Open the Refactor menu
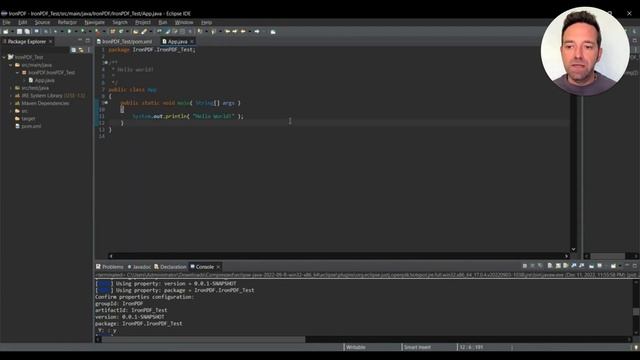This screenshot has width=640, height=360. click(67, 22)
